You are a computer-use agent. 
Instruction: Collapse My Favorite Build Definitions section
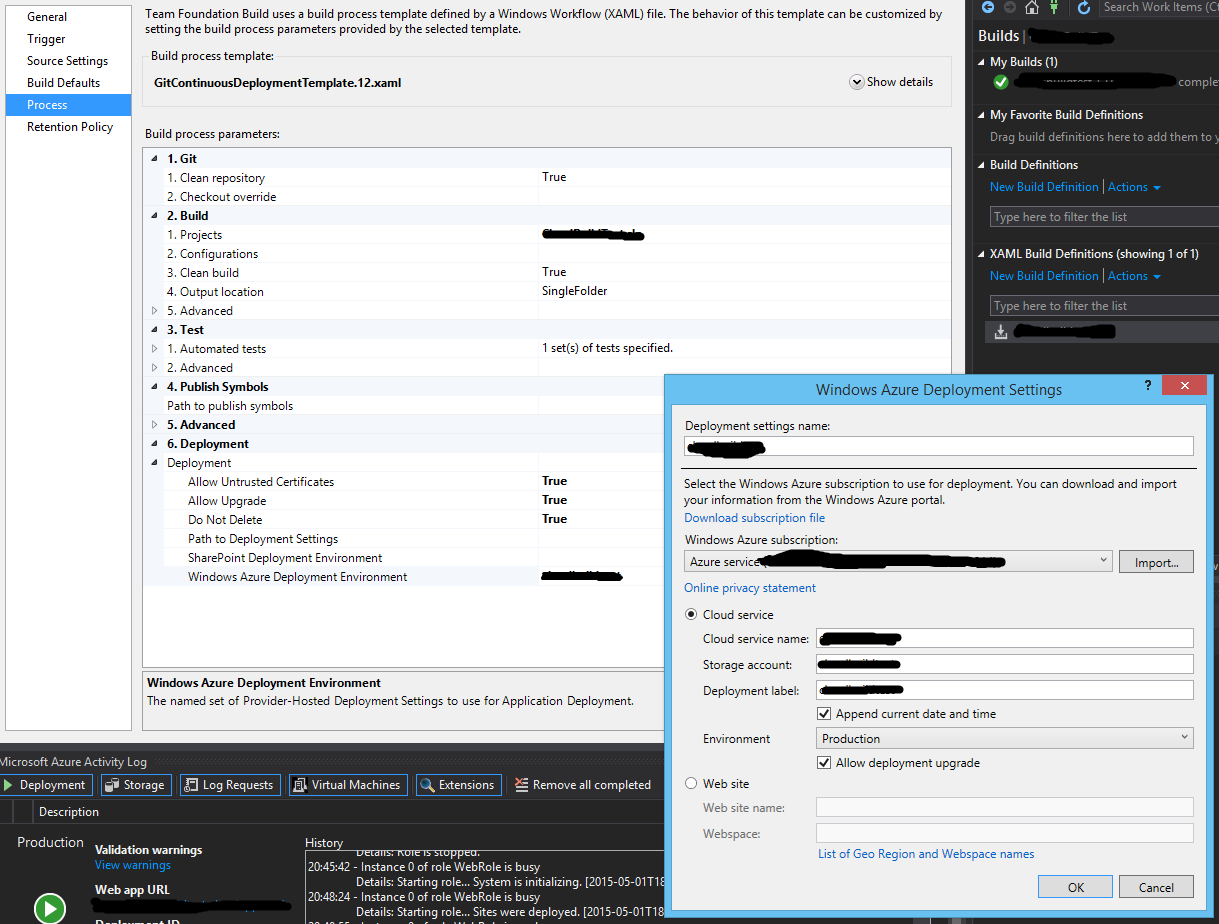981,115
